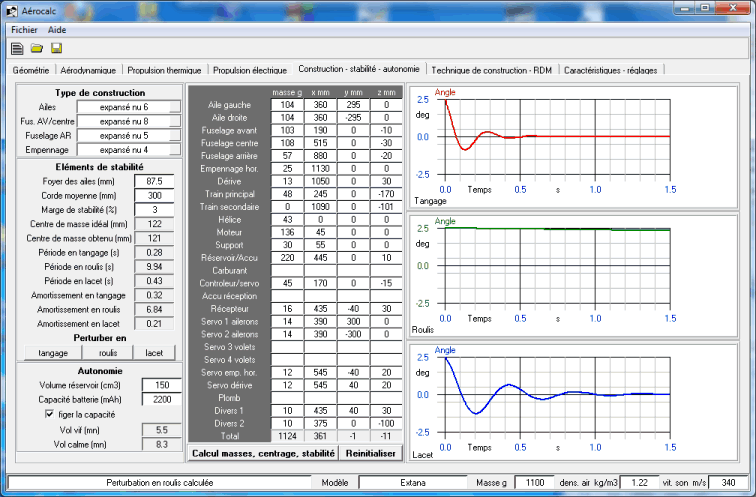Minimize the Aérocalc window

pyautogui.click(x=685, y=8)
